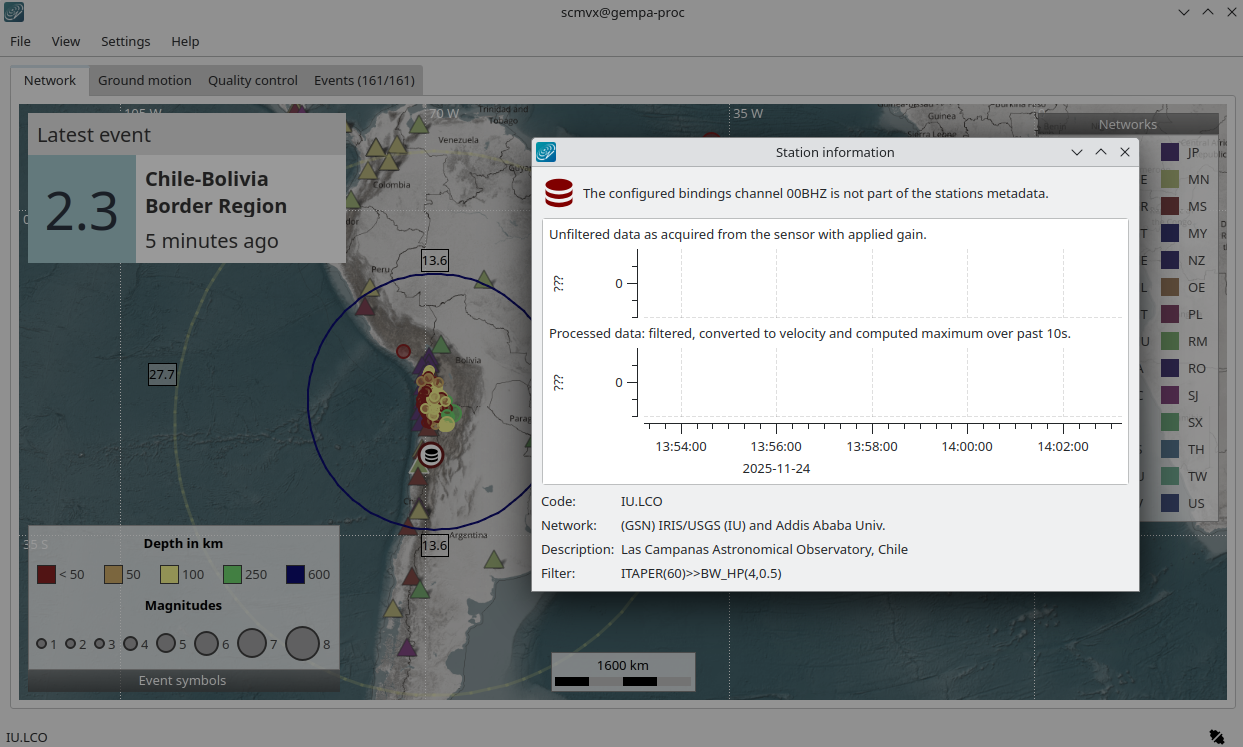Screen dimensions: 1243x747
Task: Click the purple station triangle at map bottom
Action: pos(406,647)
